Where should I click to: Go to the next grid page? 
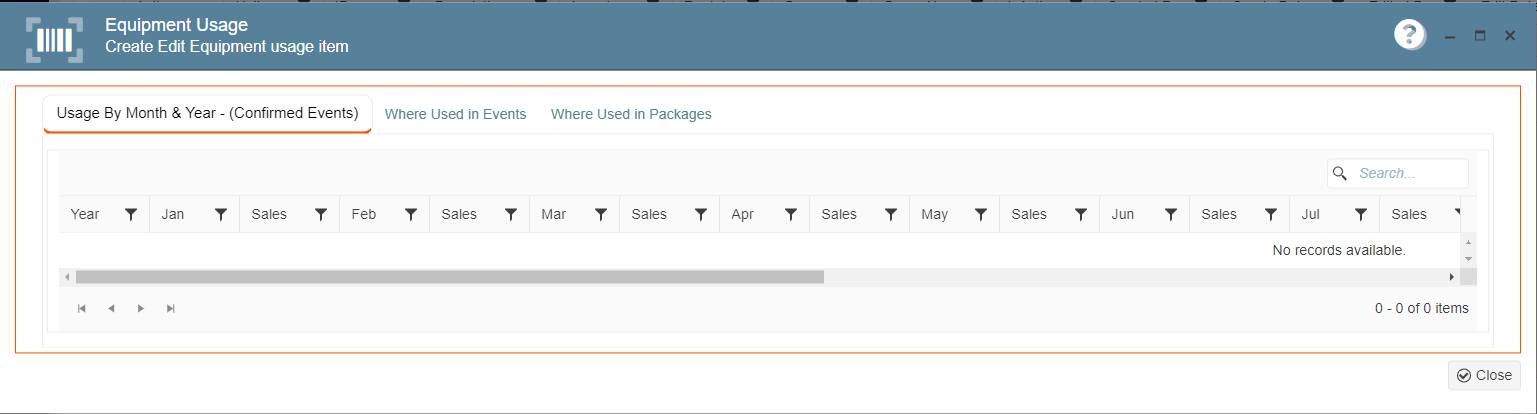tap(141, 308)
